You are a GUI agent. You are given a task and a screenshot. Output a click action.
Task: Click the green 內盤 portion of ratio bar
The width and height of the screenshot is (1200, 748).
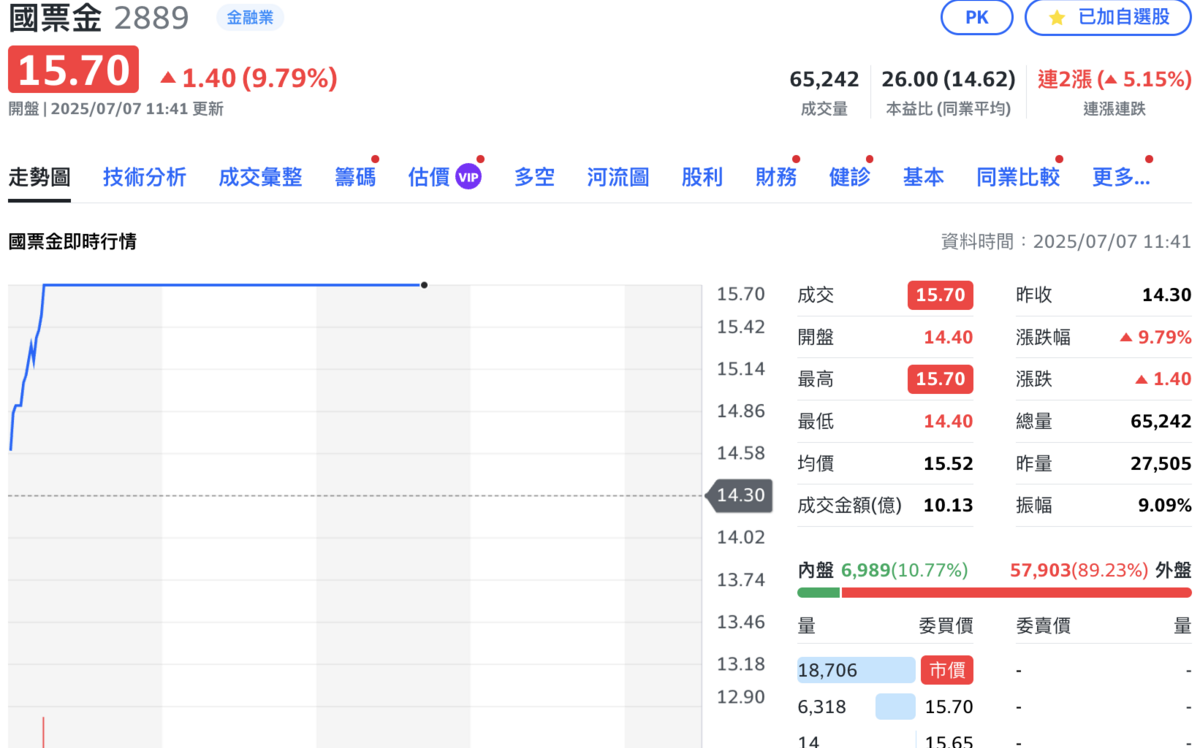tap(819, 592)
